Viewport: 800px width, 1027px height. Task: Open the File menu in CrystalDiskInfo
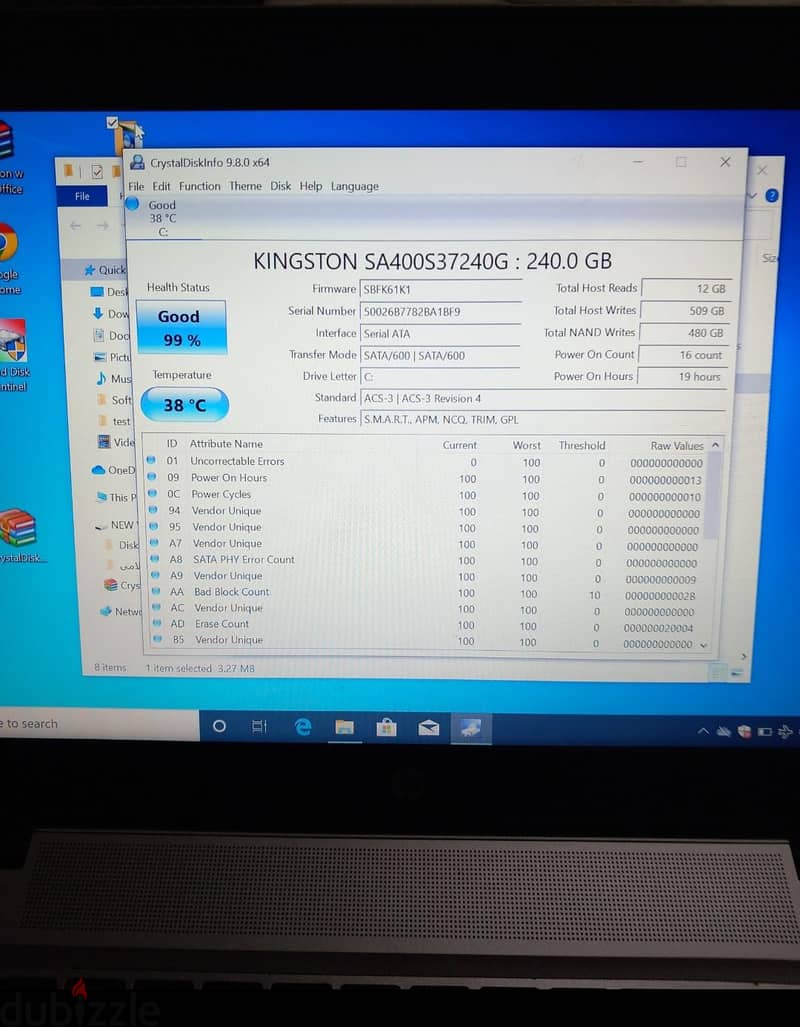coord(136,186)
